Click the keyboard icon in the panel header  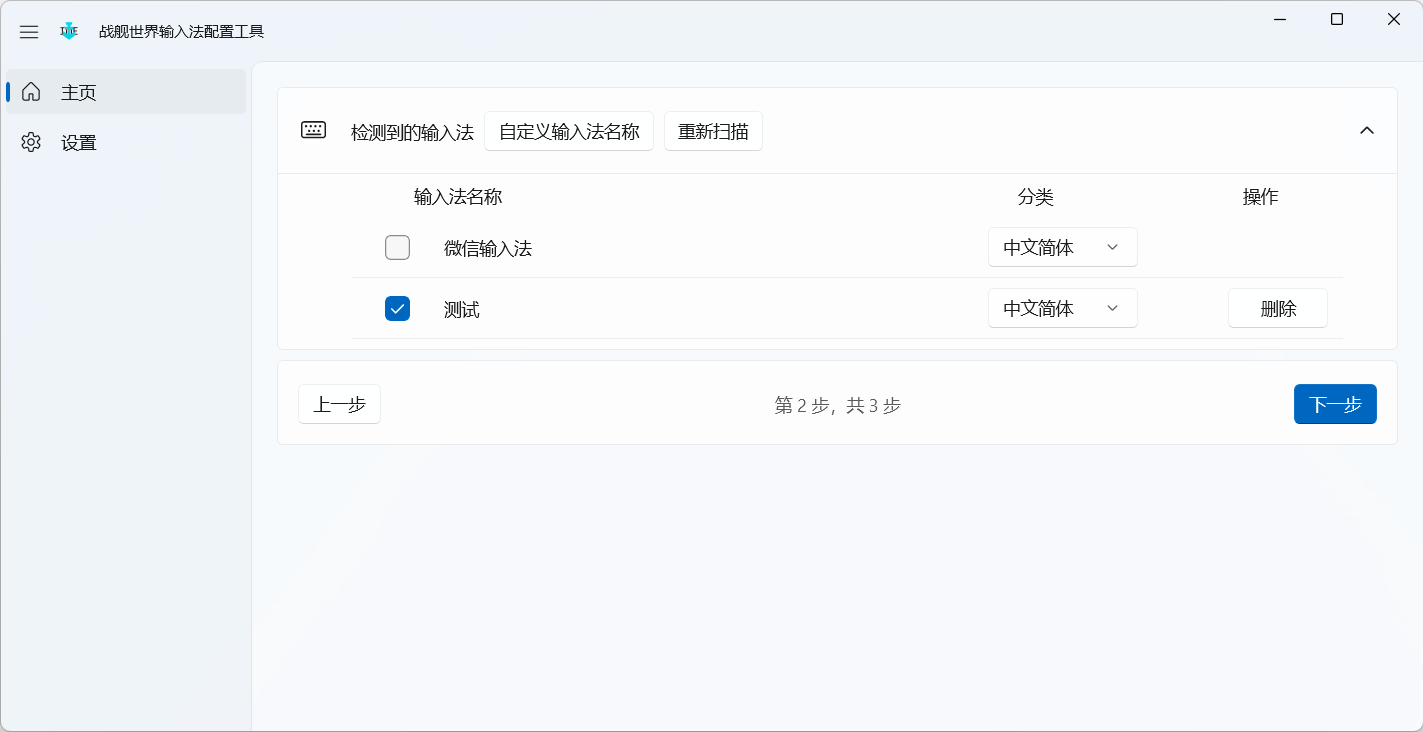click(x=313, y=130)
